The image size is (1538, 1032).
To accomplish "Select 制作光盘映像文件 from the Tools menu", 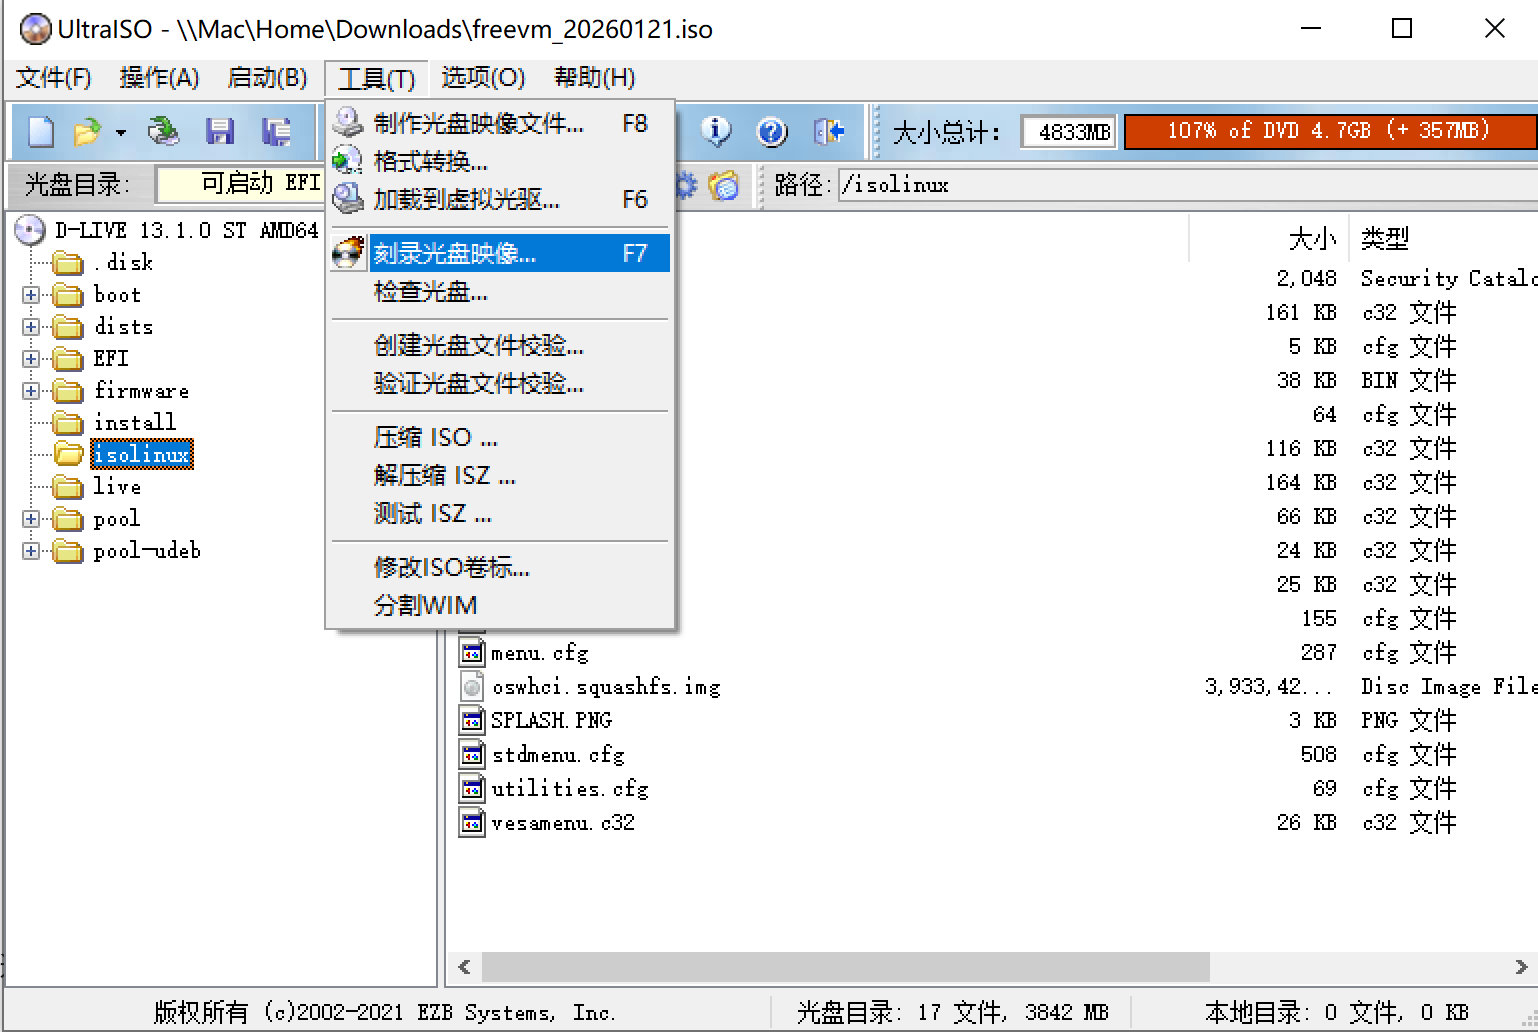I will 478,123.
